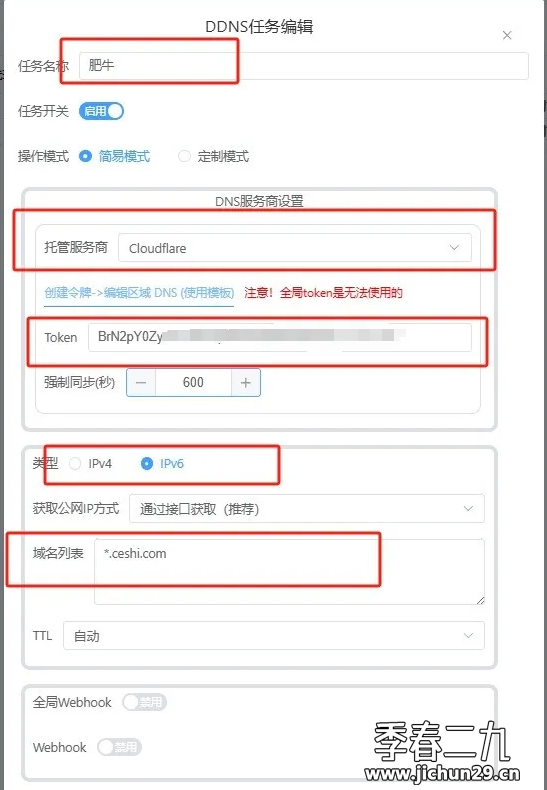Click chevron arrow on Cloudflare provider dropdown
This screenshot has height=790, width=547.
454,247
